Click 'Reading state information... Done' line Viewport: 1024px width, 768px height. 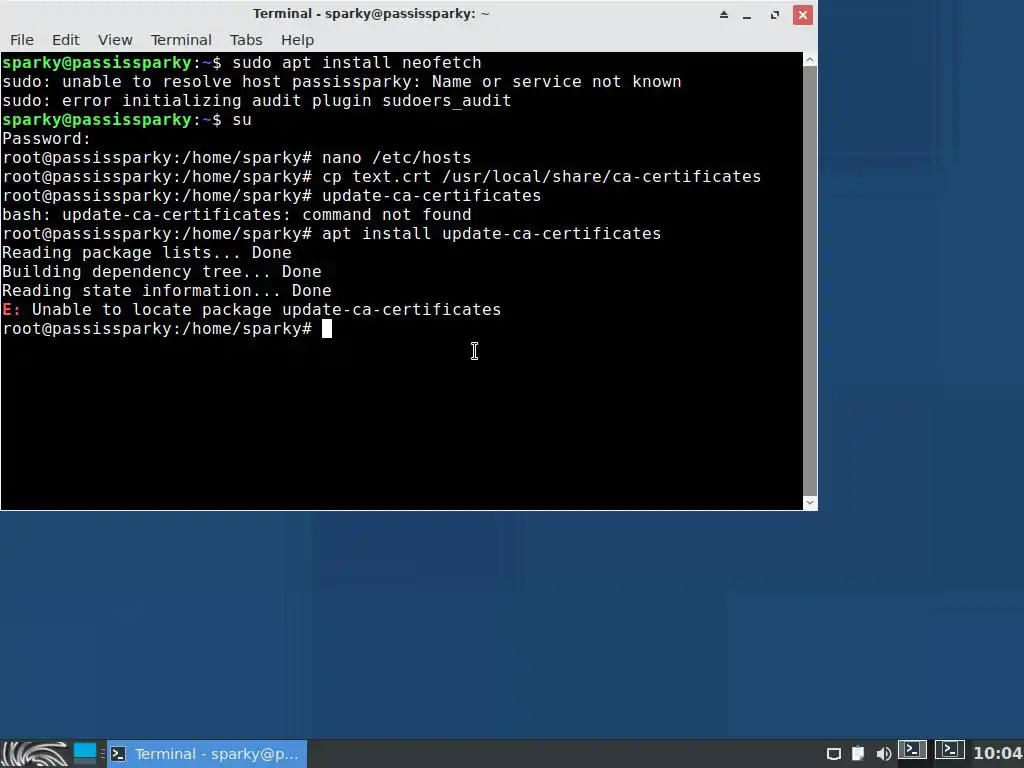coord(167,290)
